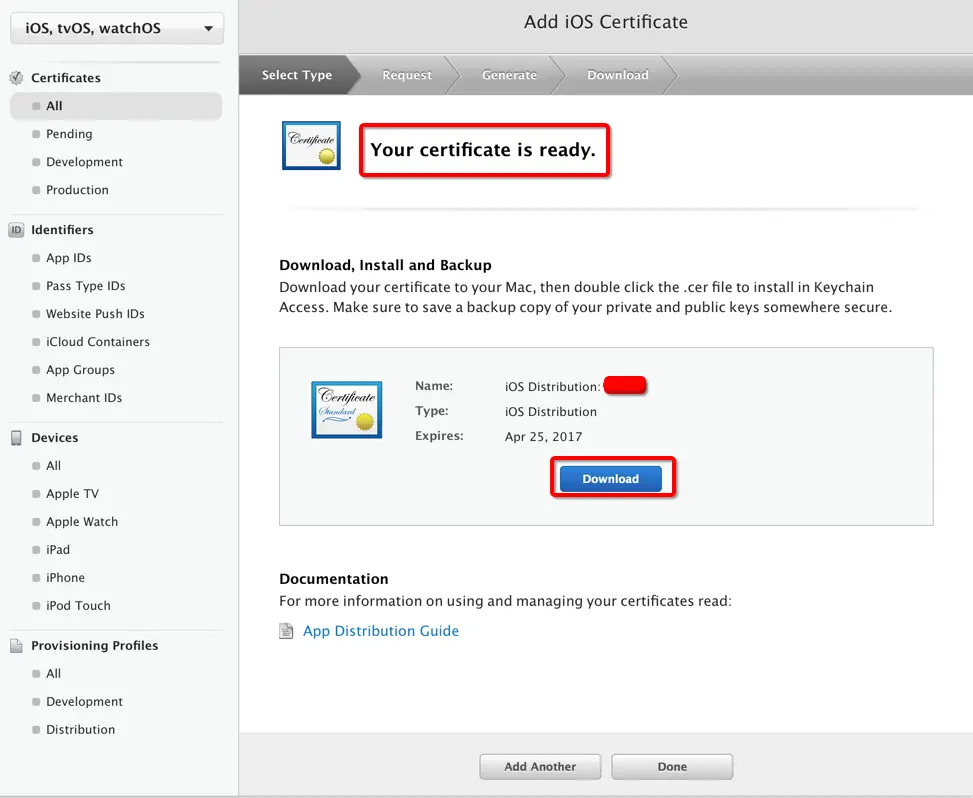Click the Certificates section header
This screenshot has height=798, width=973.
(x=66, y=78)
